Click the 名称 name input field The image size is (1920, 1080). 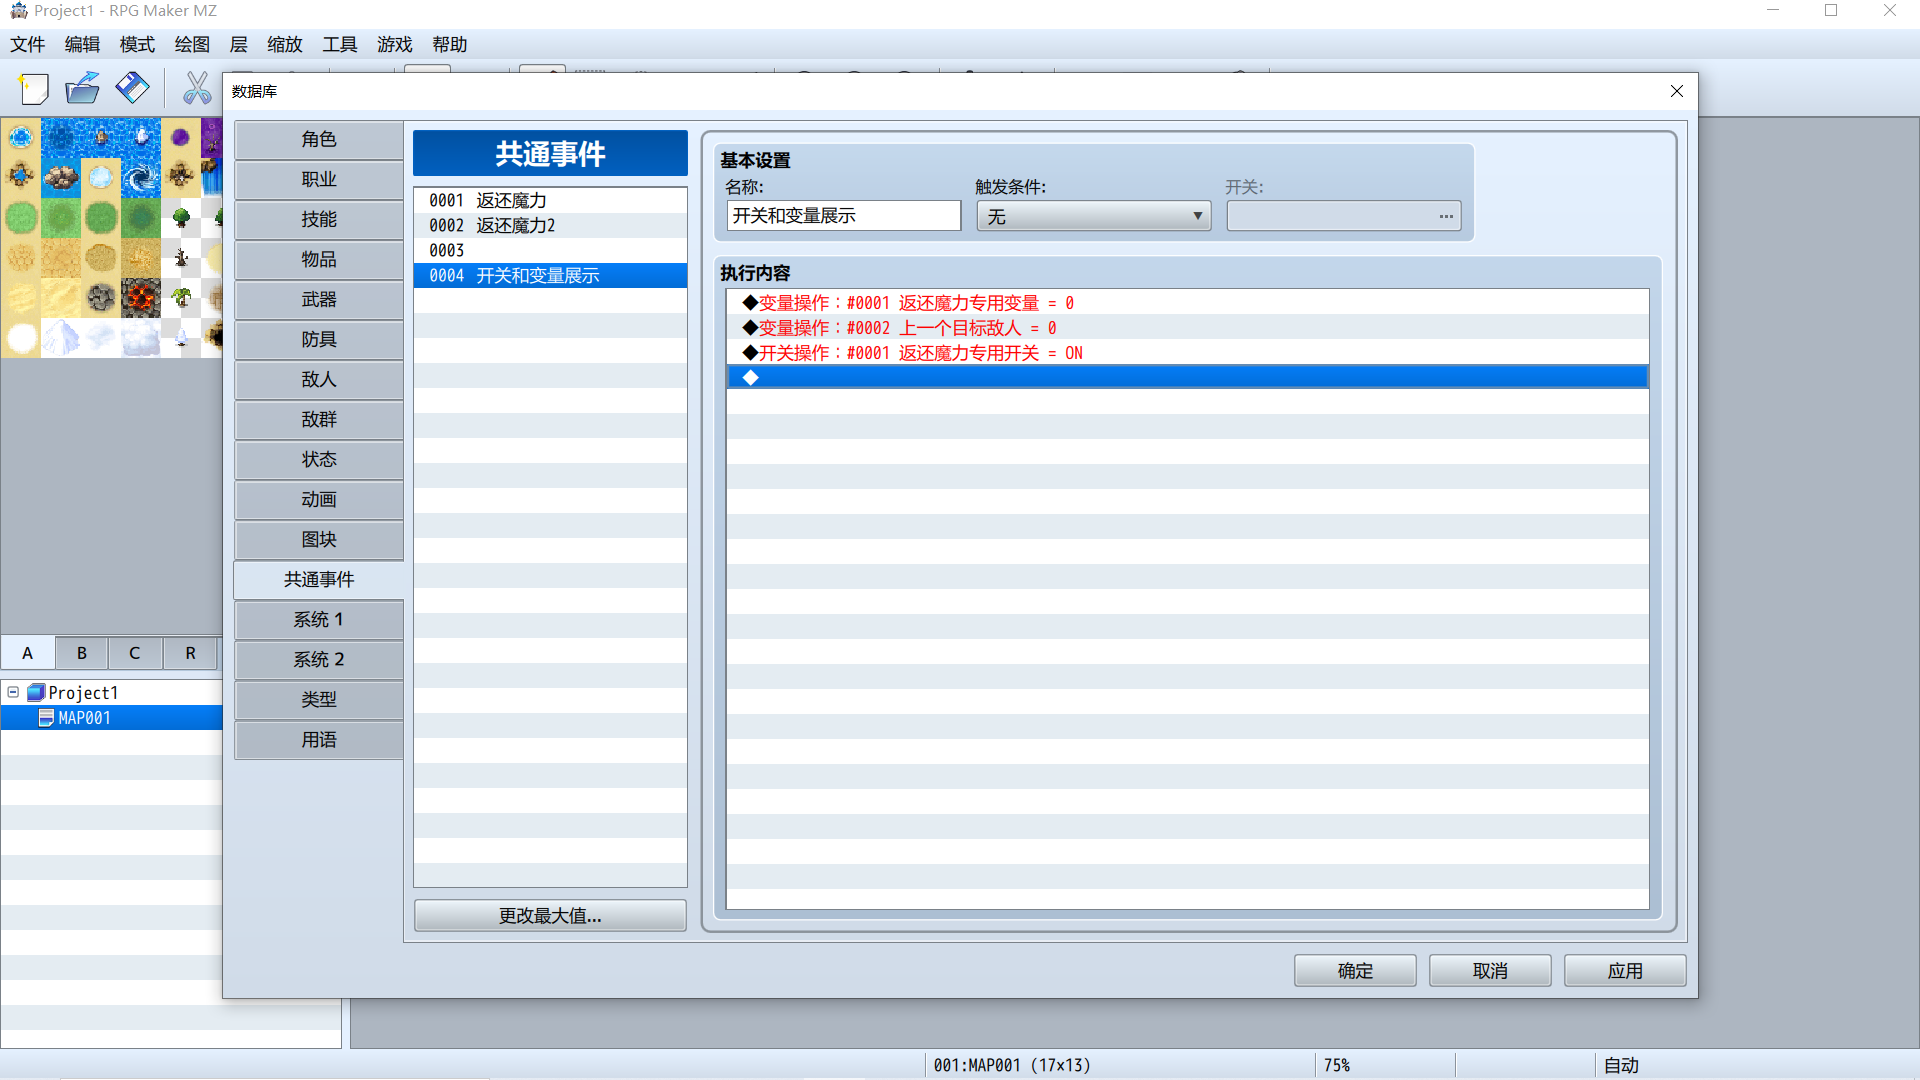click(843, 216)
